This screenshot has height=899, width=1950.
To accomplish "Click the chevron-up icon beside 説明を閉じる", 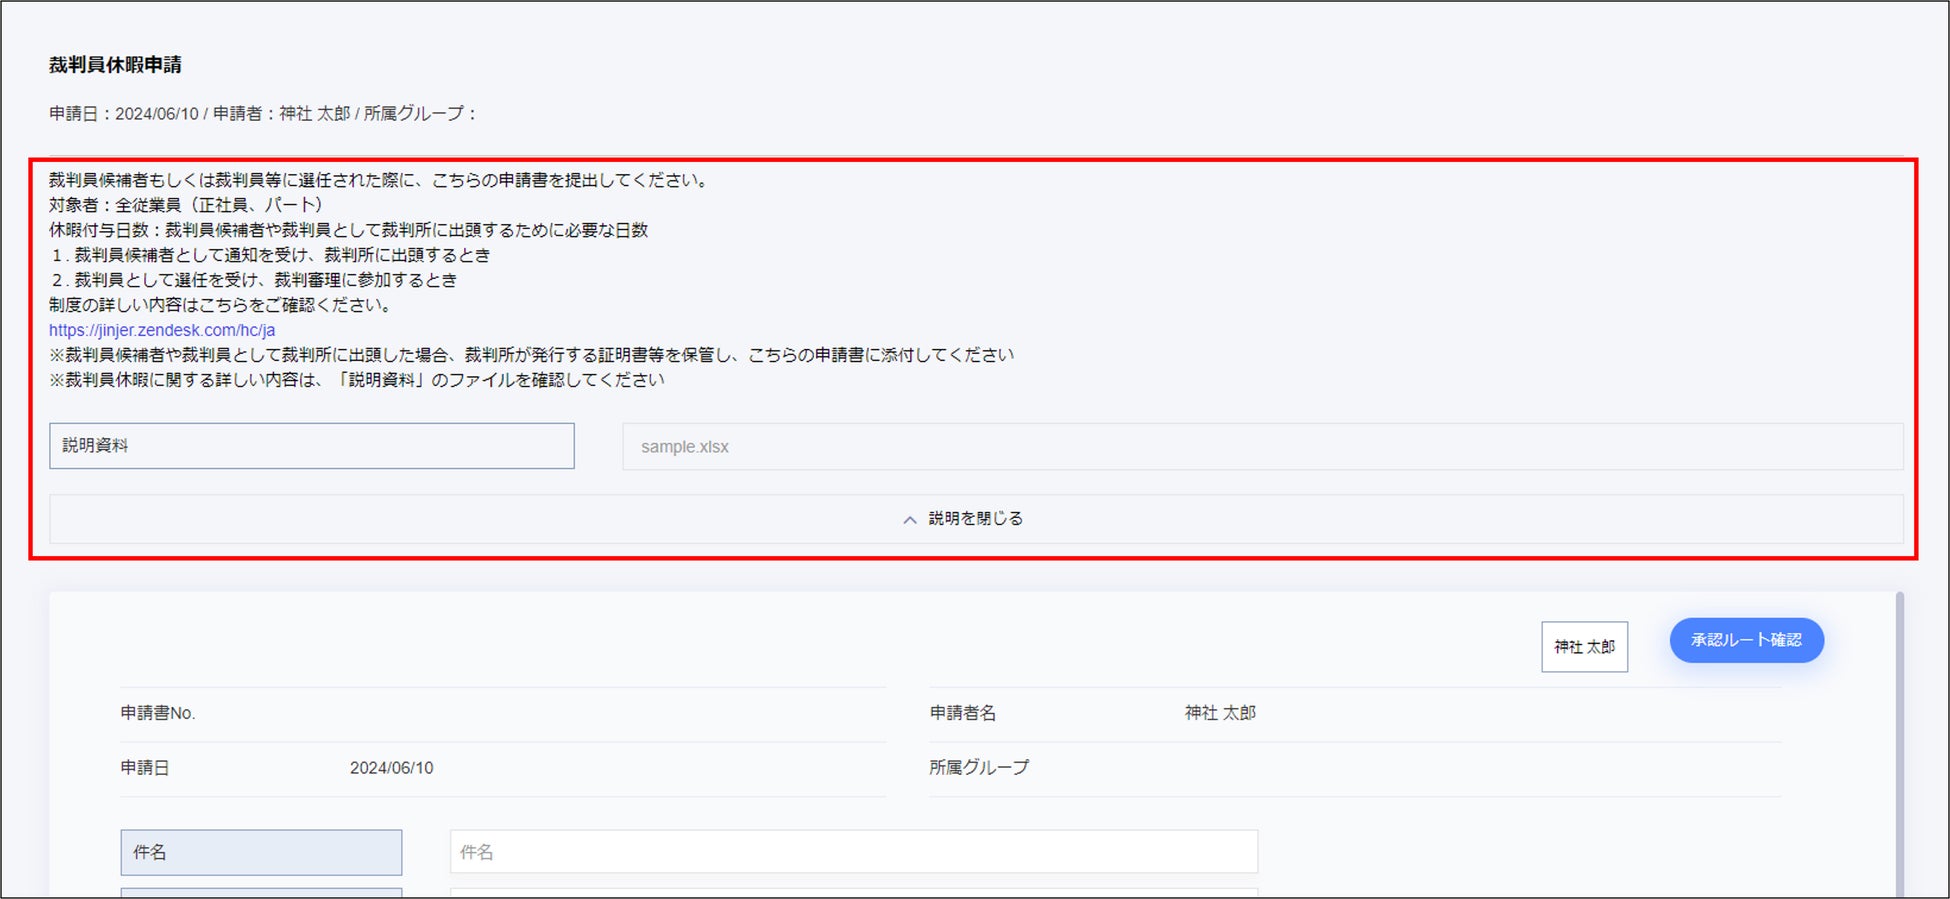I will (x=909, y=520).
